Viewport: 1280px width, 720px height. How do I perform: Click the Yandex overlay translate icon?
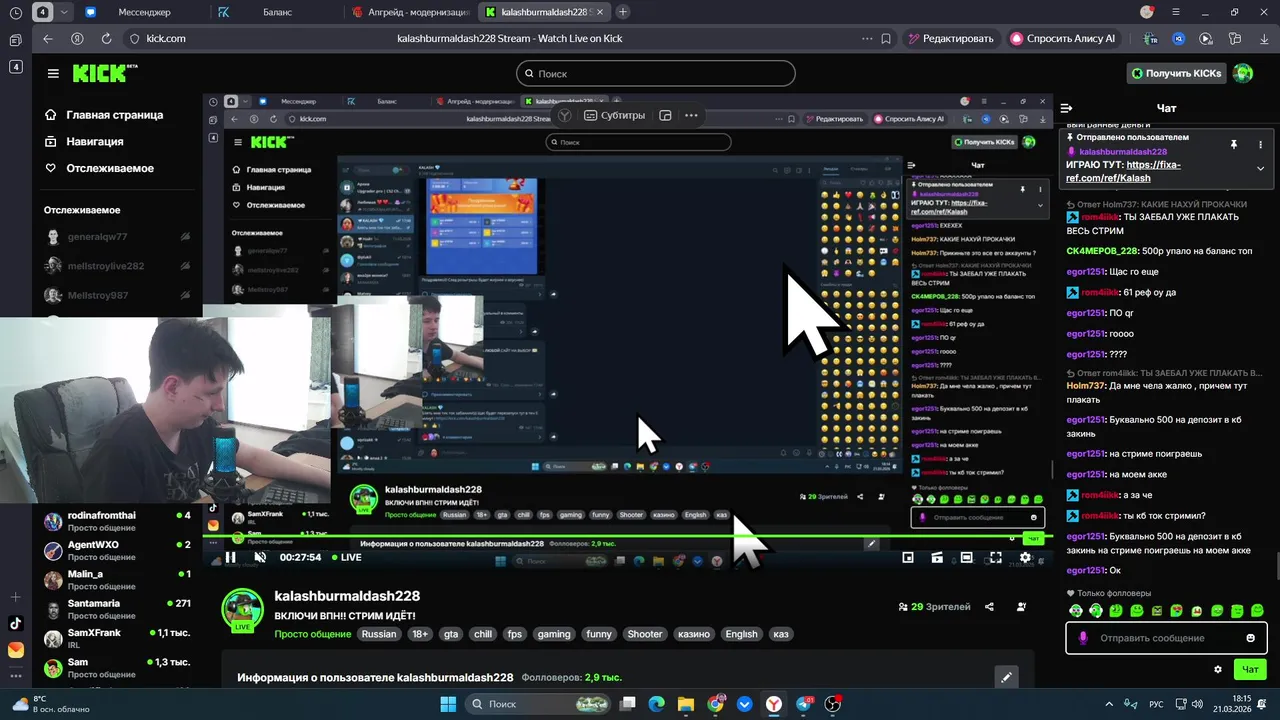click(565, 115)
